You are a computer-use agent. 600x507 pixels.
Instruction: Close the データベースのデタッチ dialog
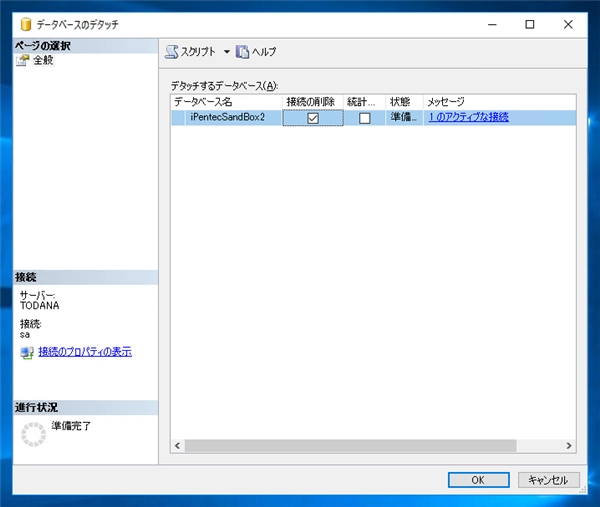(568, 24)
